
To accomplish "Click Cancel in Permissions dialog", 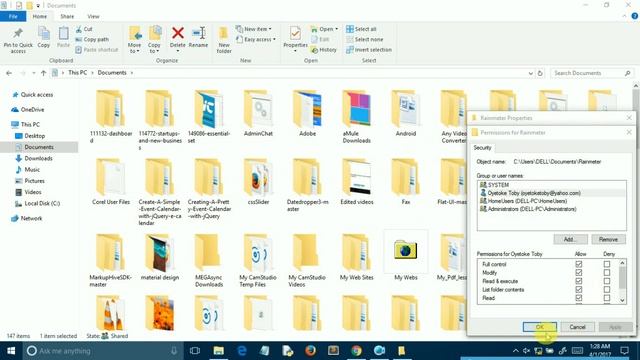I will 577,327.
